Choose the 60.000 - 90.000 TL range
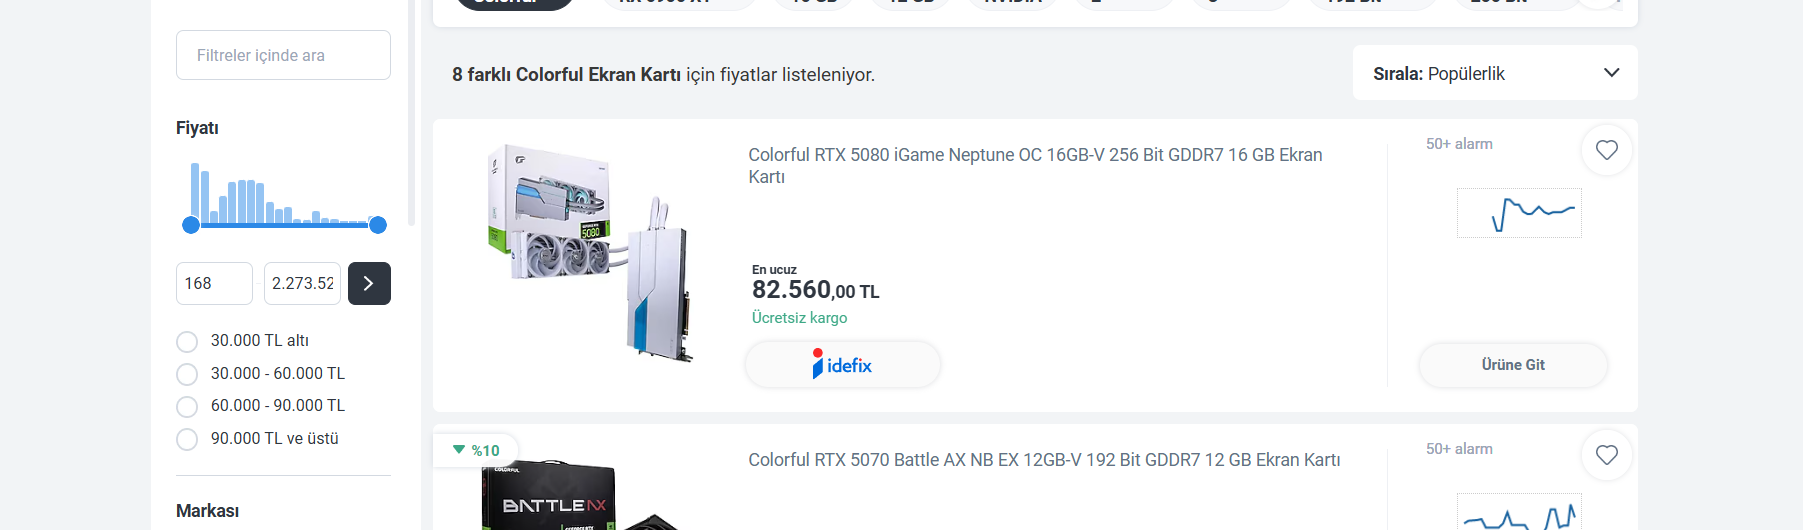1803x530 pixels. click(261, 406)
